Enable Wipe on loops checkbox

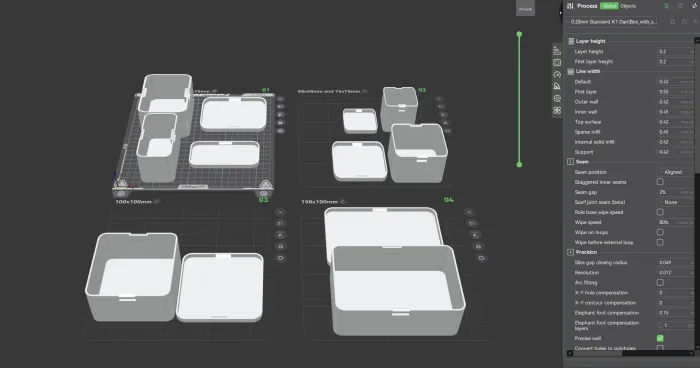pyautogui.click(x=660, y=232)
